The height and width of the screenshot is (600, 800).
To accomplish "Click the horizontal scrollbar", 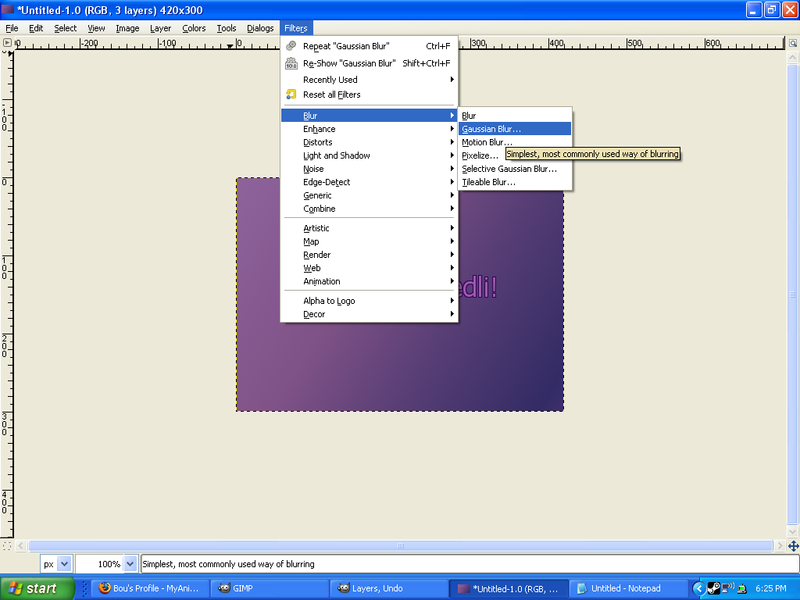I will [x=400, y=546].
